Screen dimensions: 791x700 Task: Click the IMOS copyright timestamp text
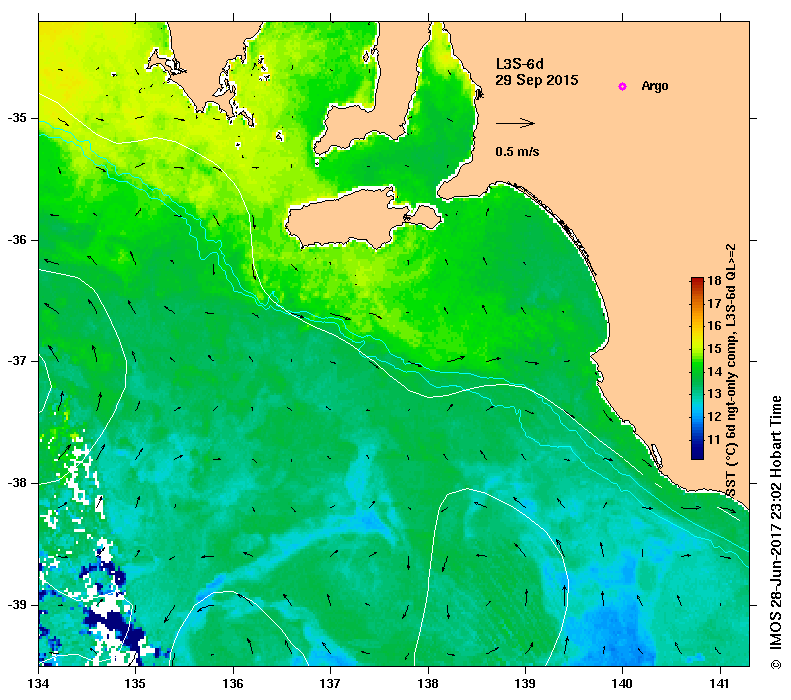(776, 533)
